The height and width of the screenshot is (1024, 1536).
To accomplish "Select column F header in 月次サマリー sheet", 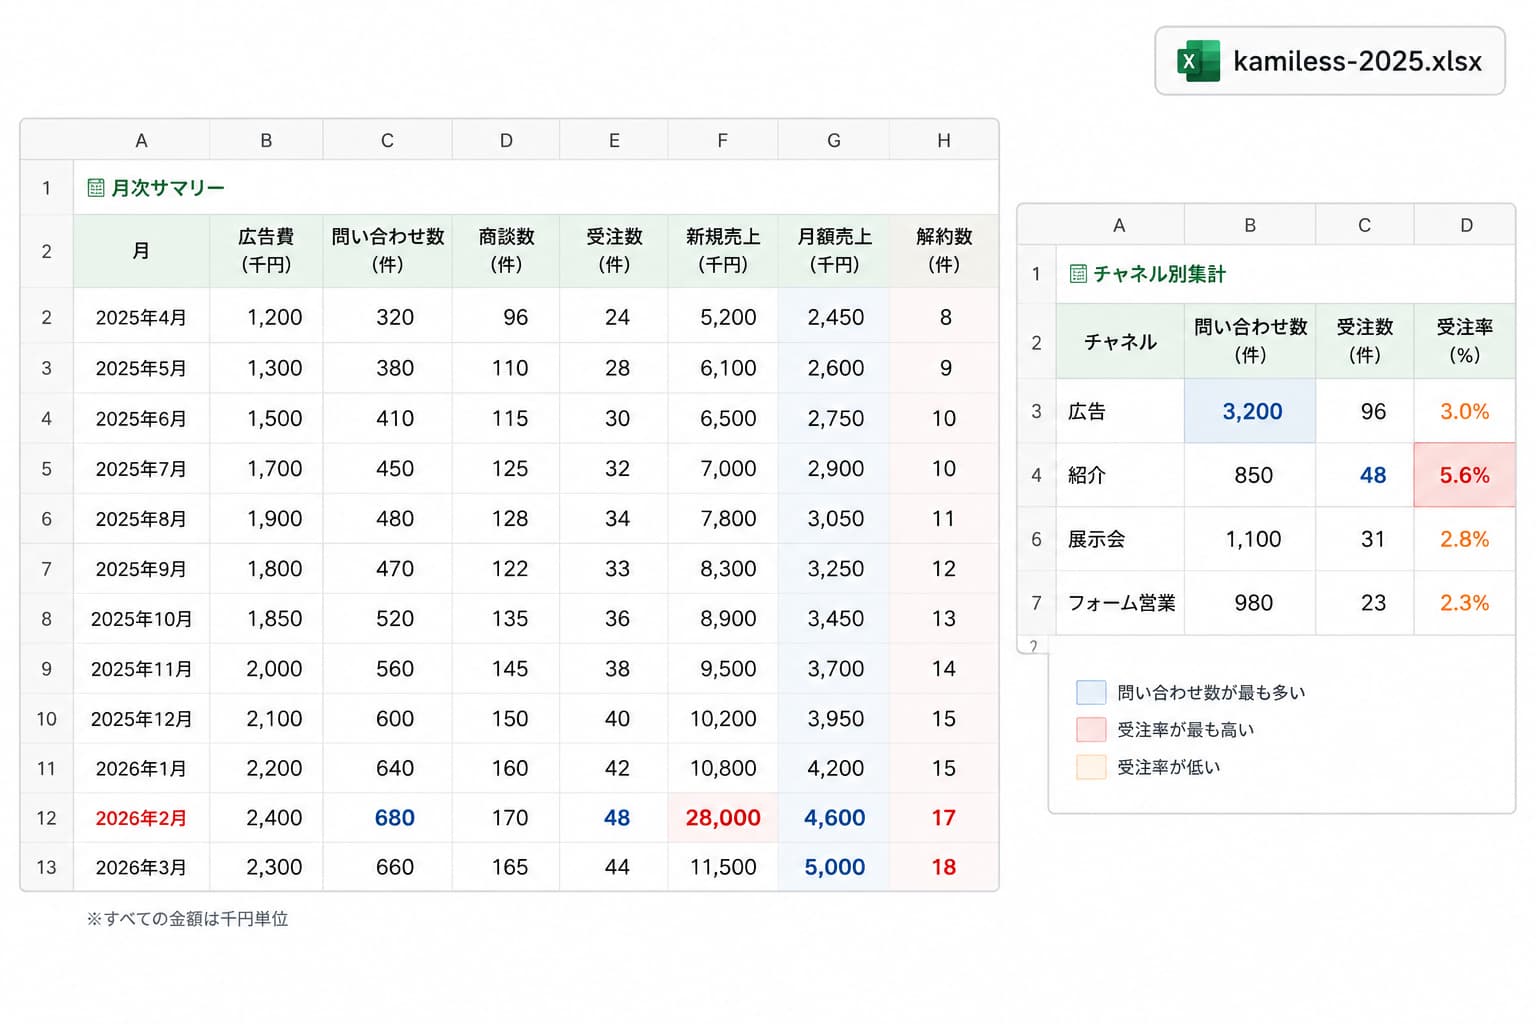I will coord(723,140).
